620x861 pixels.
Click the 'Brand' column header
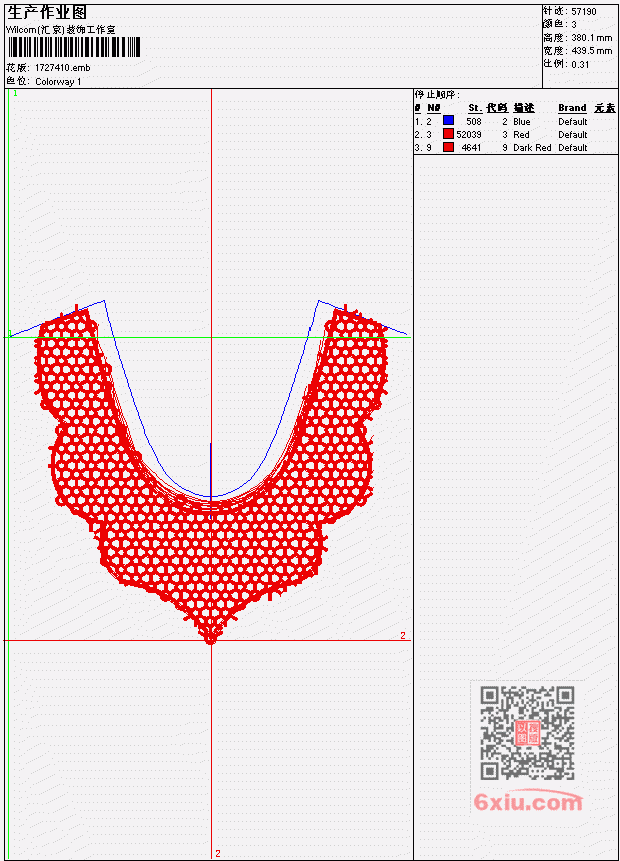pos(572,108)
